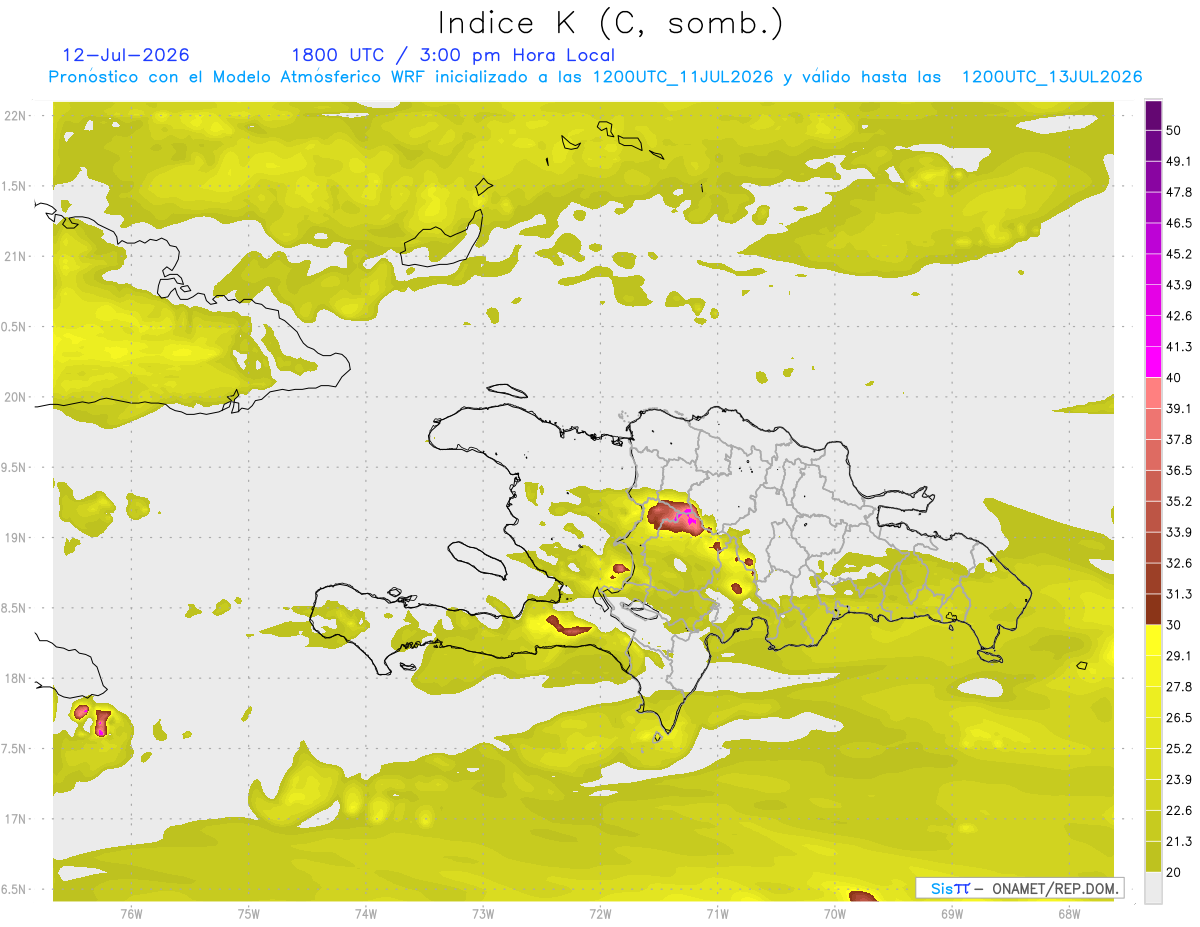Click the dark brown swatch just above 30
This screenshot has width=1200, height=927.
pyautogui.click(x=1154, y=609)
